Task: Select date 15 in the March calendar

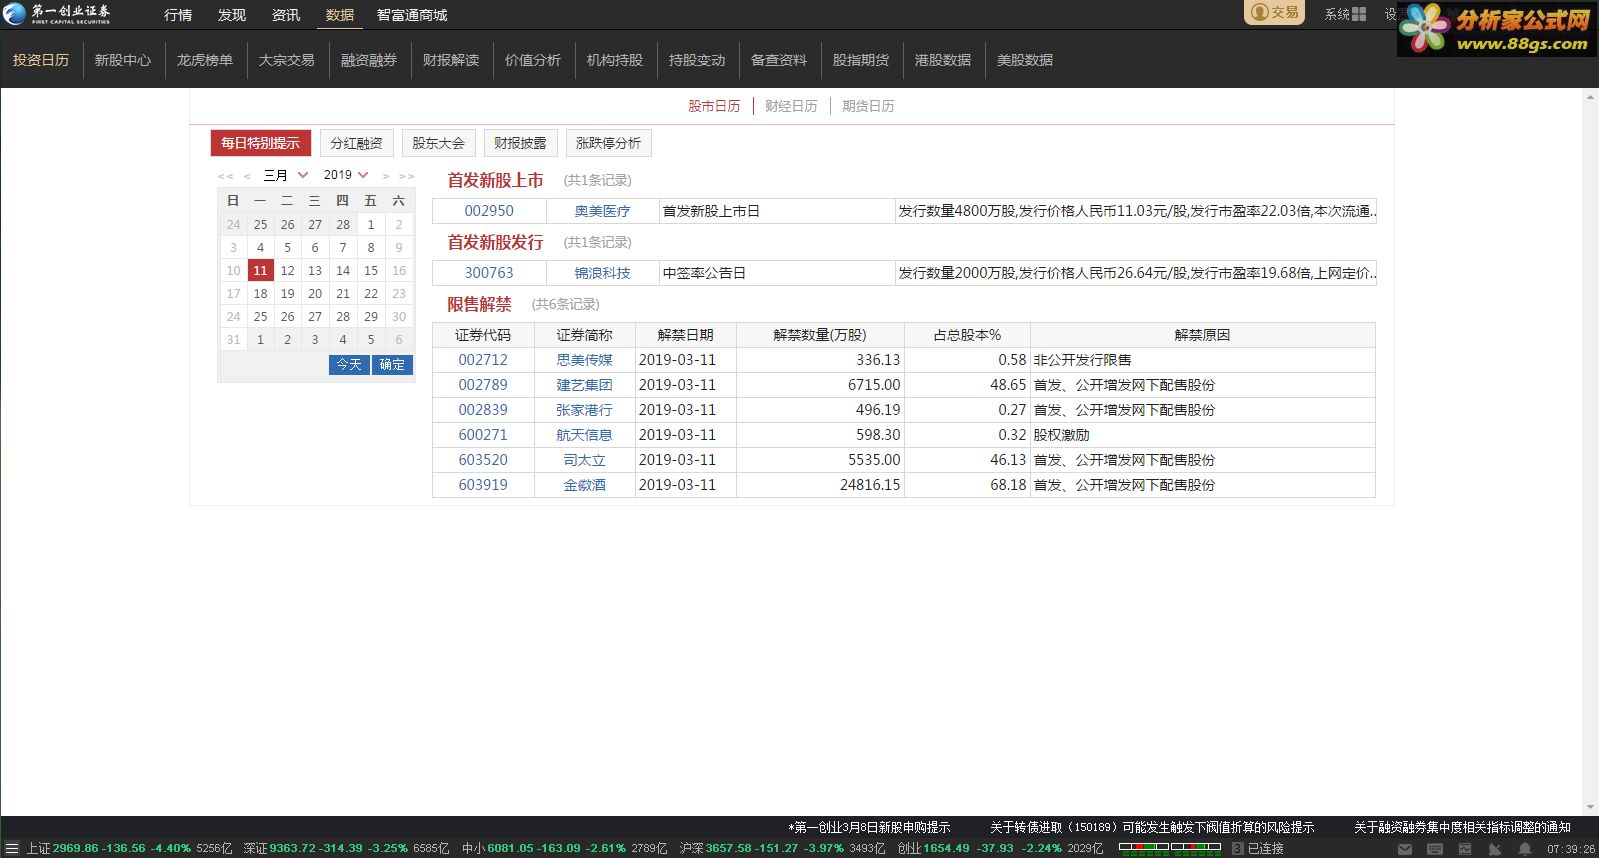Action: pyautogui.click(x=371, y=270)
